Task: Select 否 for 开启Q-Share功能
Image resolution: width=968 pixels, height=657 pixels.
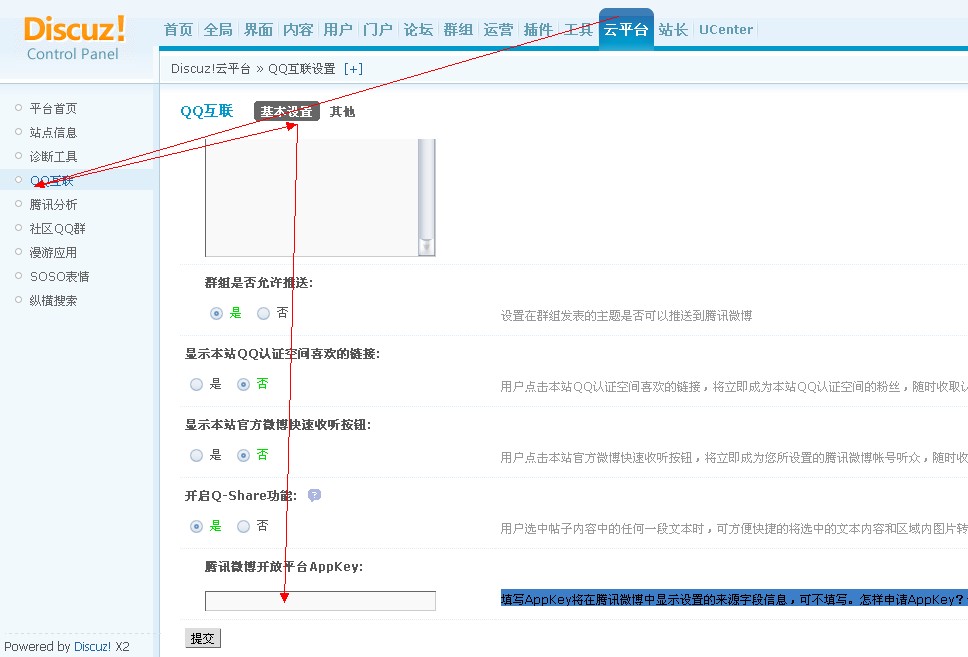Action: (243, 527)
